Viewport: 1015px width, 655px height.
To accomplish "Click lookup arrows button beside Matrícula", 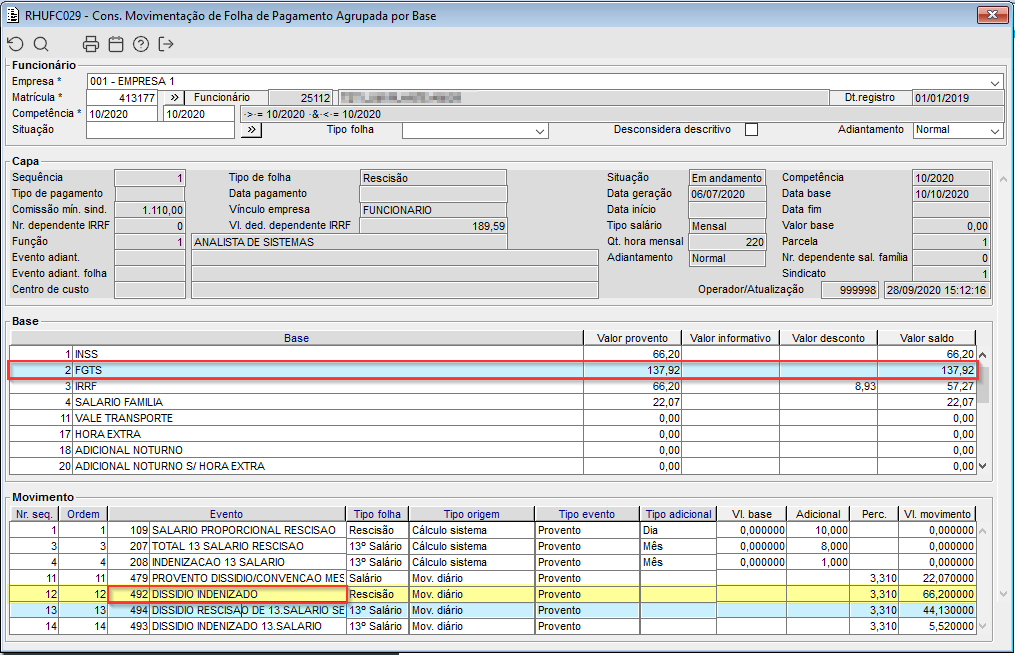I will click(173, 98).
